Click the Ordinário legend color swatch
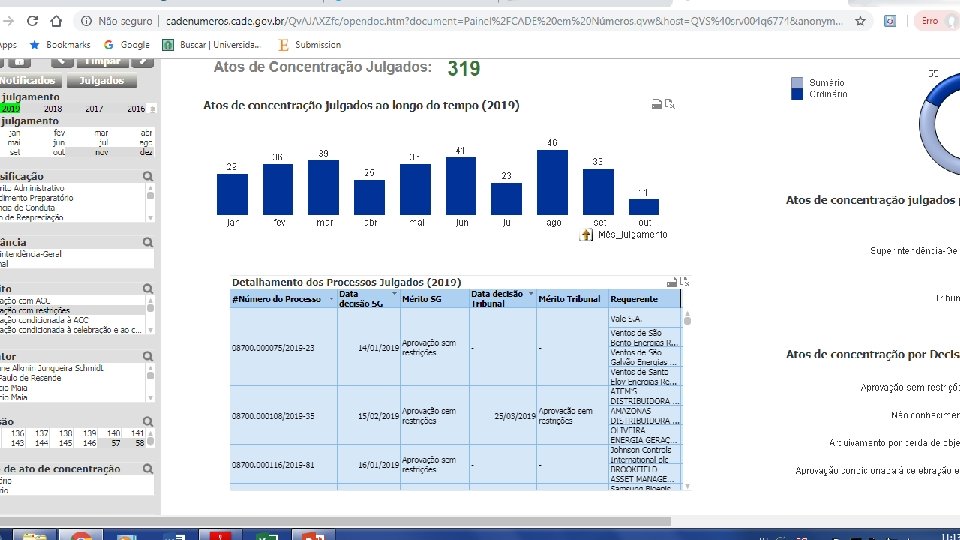The height and width of the screenshot is (540, 960). tap(797, 94)
